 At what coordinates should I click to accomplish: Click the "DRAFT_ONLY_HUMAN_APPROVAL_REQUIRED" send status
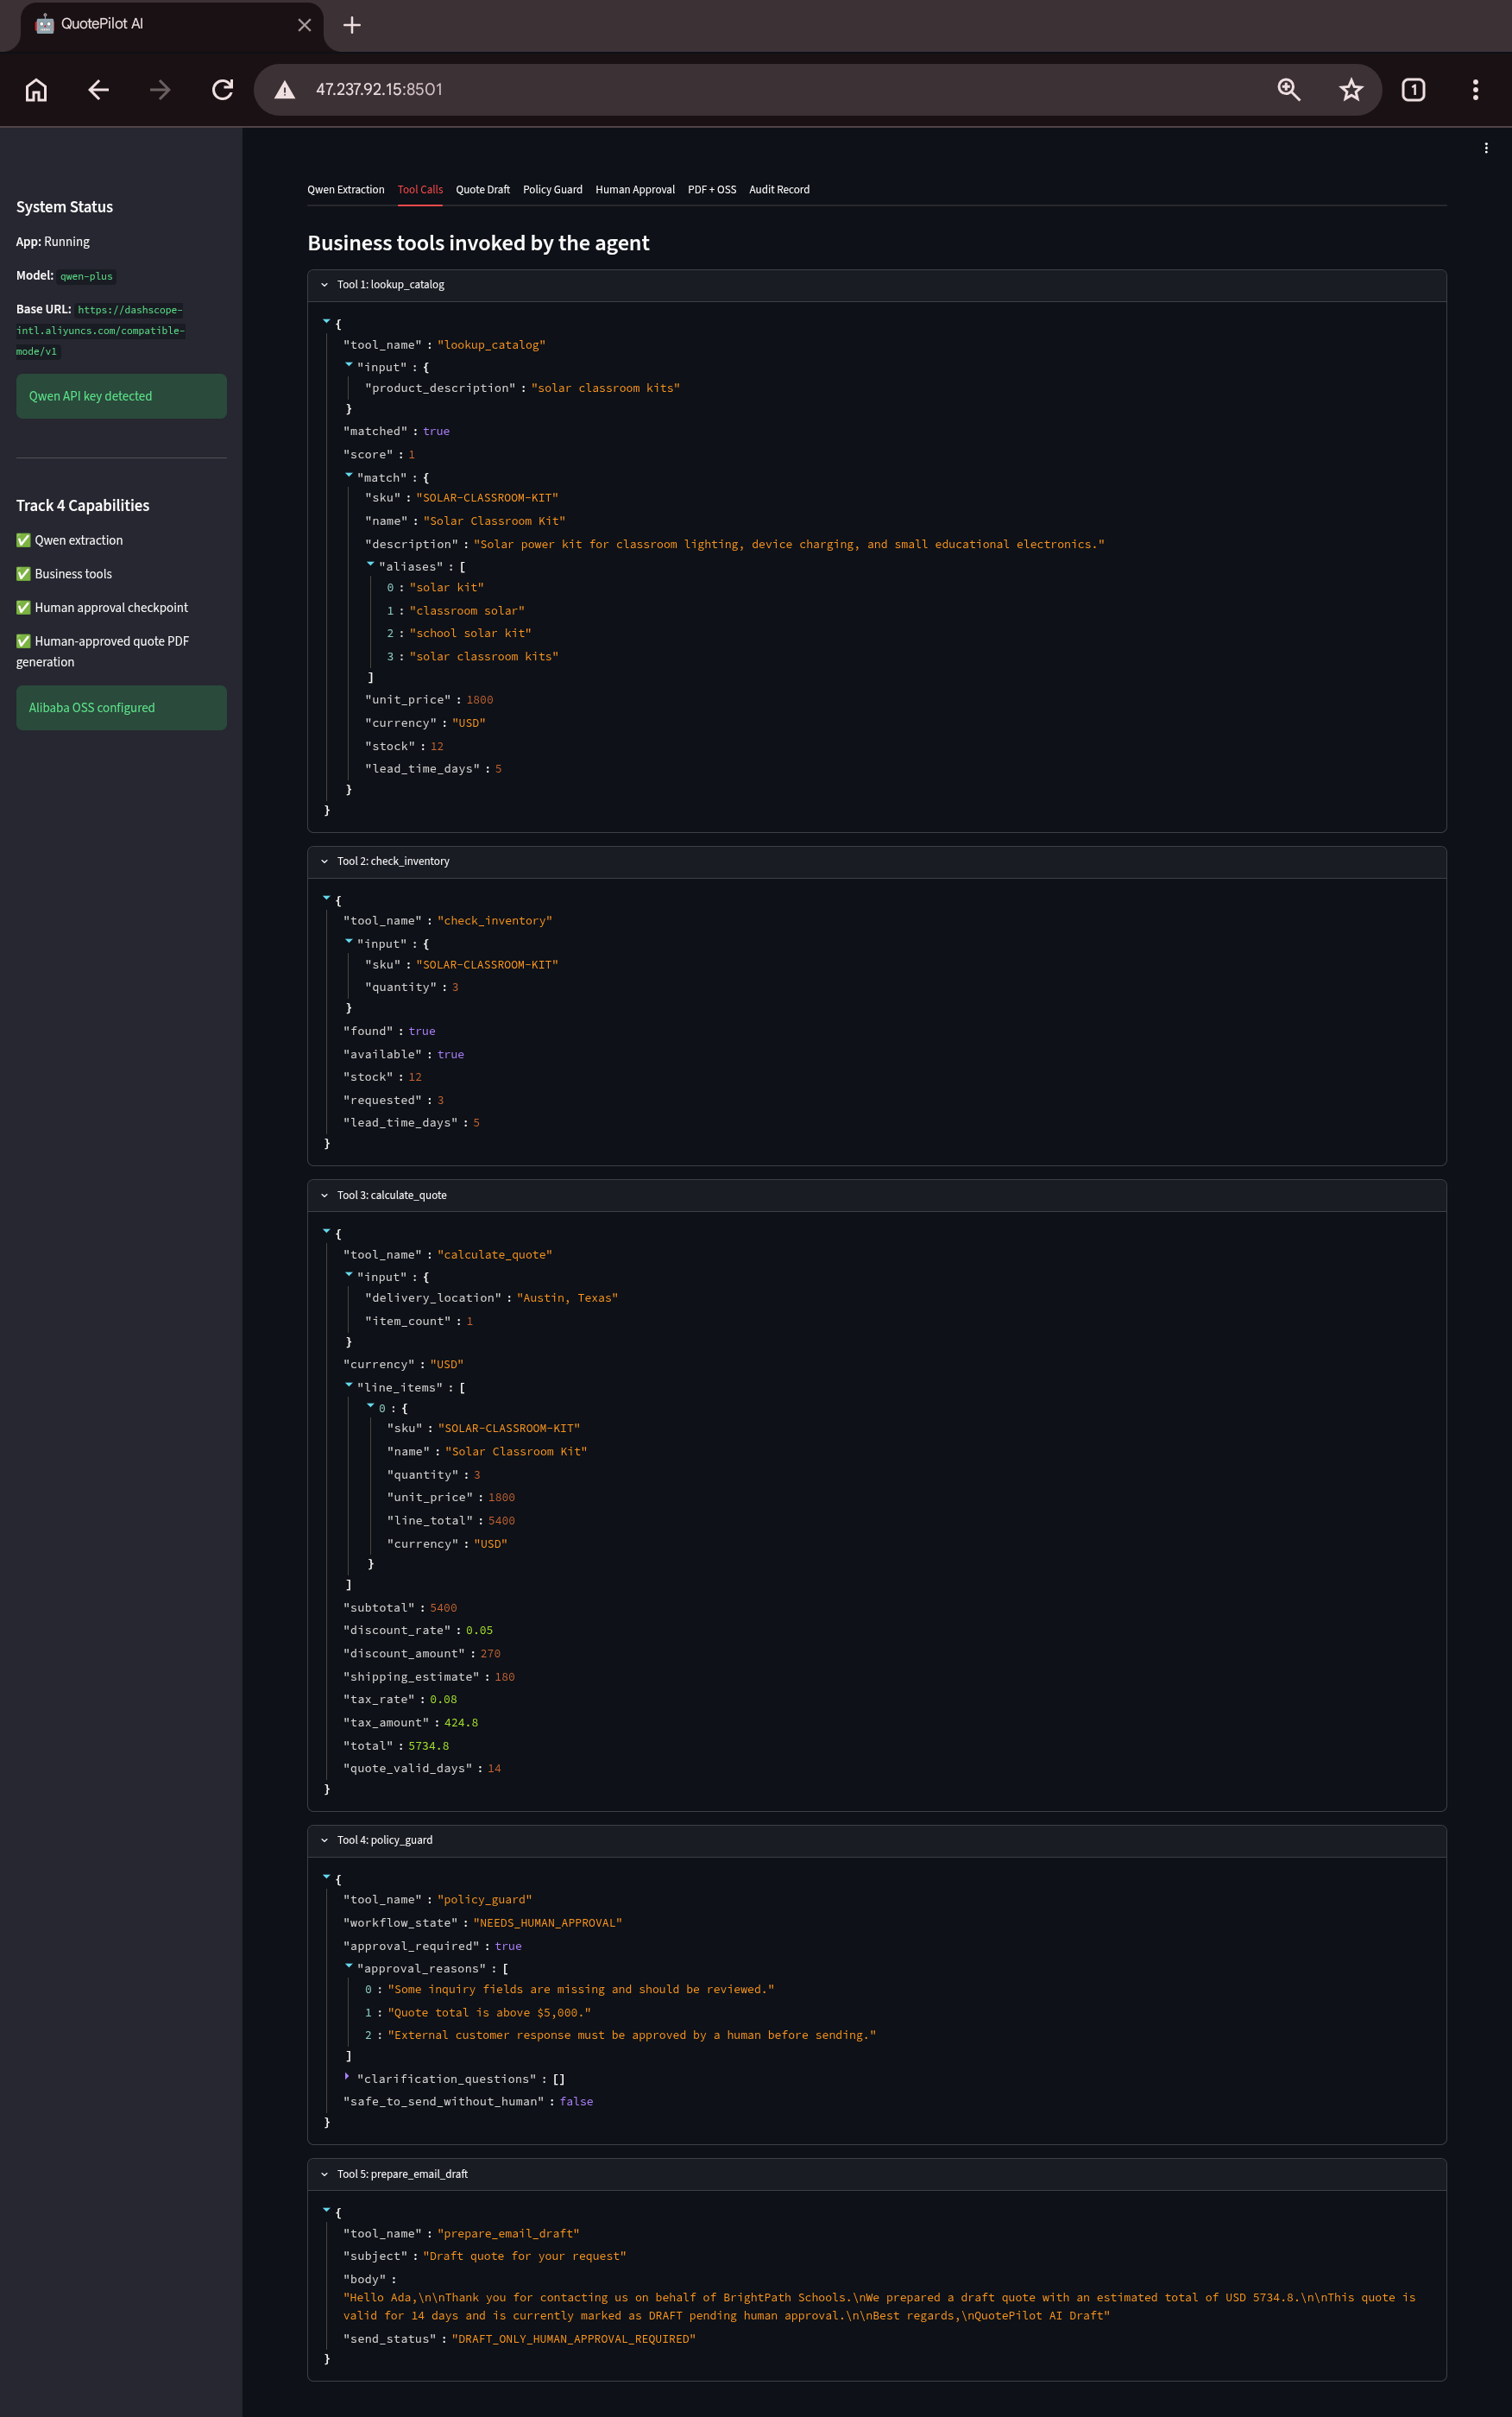coord(573,2339)
